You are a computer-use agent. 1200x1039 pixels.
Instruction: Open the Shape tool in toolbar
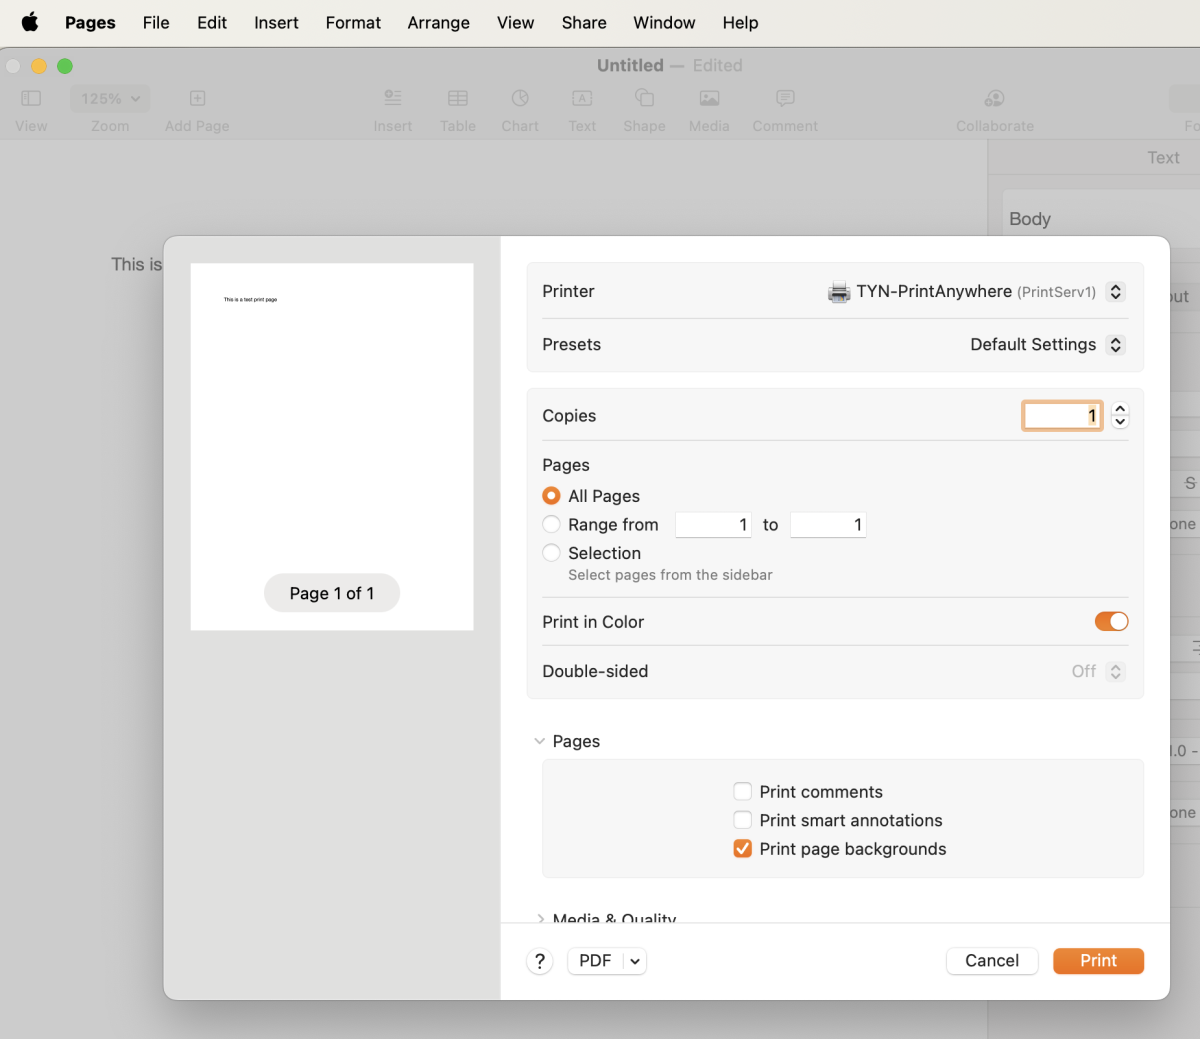point(644,99)
